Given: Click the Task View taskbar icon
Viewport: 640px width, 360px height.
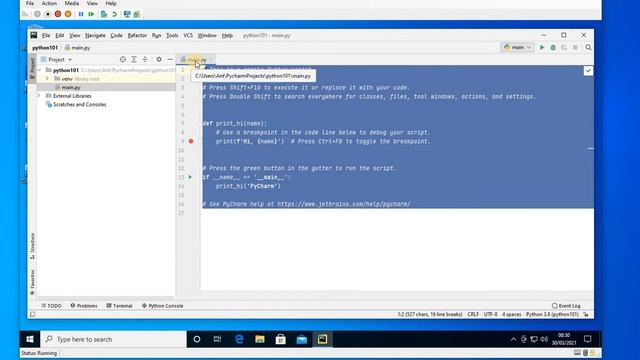Looking at the screenshot, I should [218, 339].
